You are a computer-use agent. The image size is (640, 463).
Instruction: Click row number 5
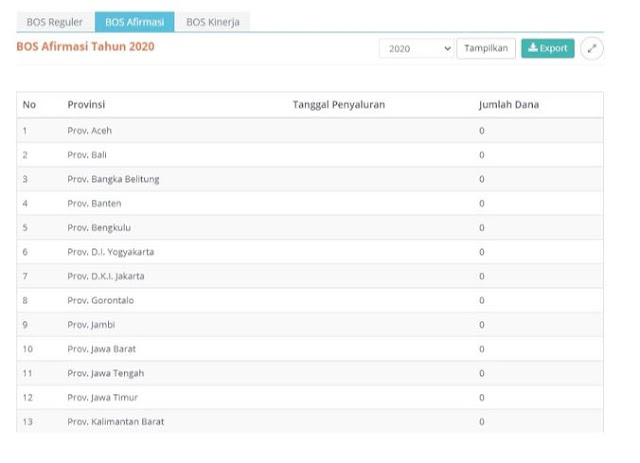coord(25,227)
